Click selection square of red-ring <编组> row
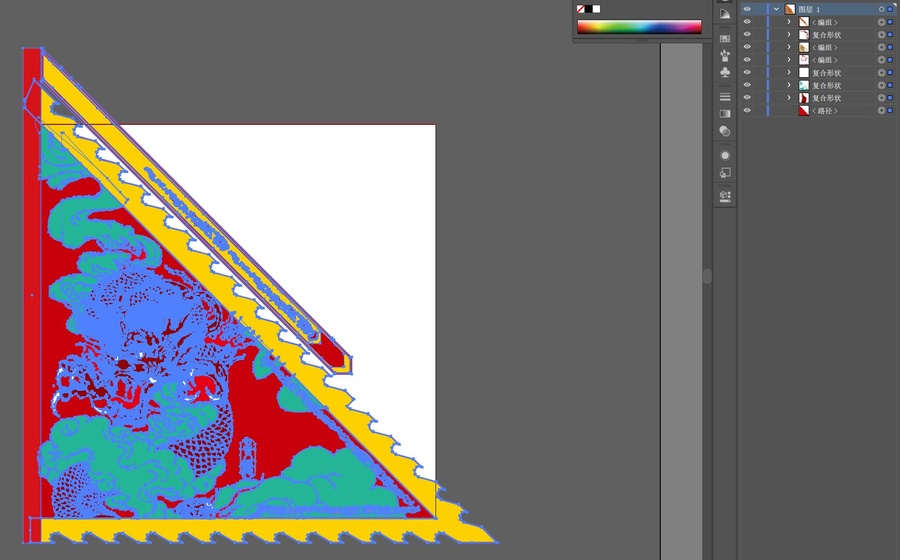This screenshot has height=560, width=900. pos(890,60)
